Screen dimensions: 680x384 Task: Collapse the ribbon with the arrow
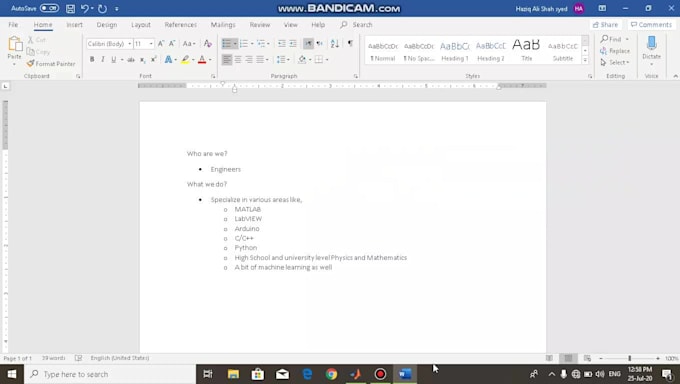click(675, 76)
